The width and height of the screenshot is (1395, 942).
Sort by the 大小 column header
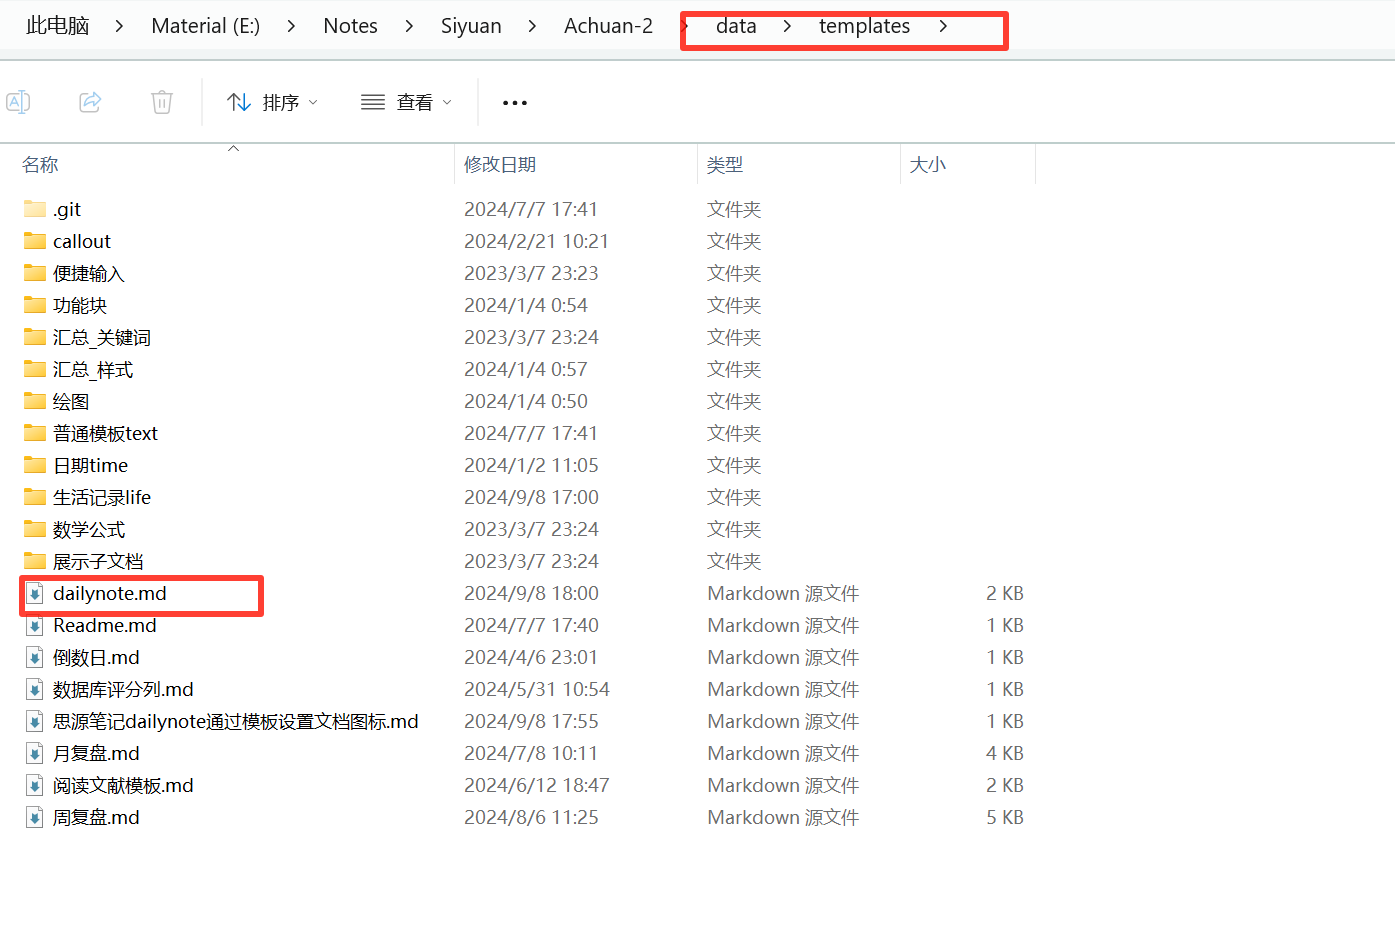pyautogui.click(x=928, y=165)
